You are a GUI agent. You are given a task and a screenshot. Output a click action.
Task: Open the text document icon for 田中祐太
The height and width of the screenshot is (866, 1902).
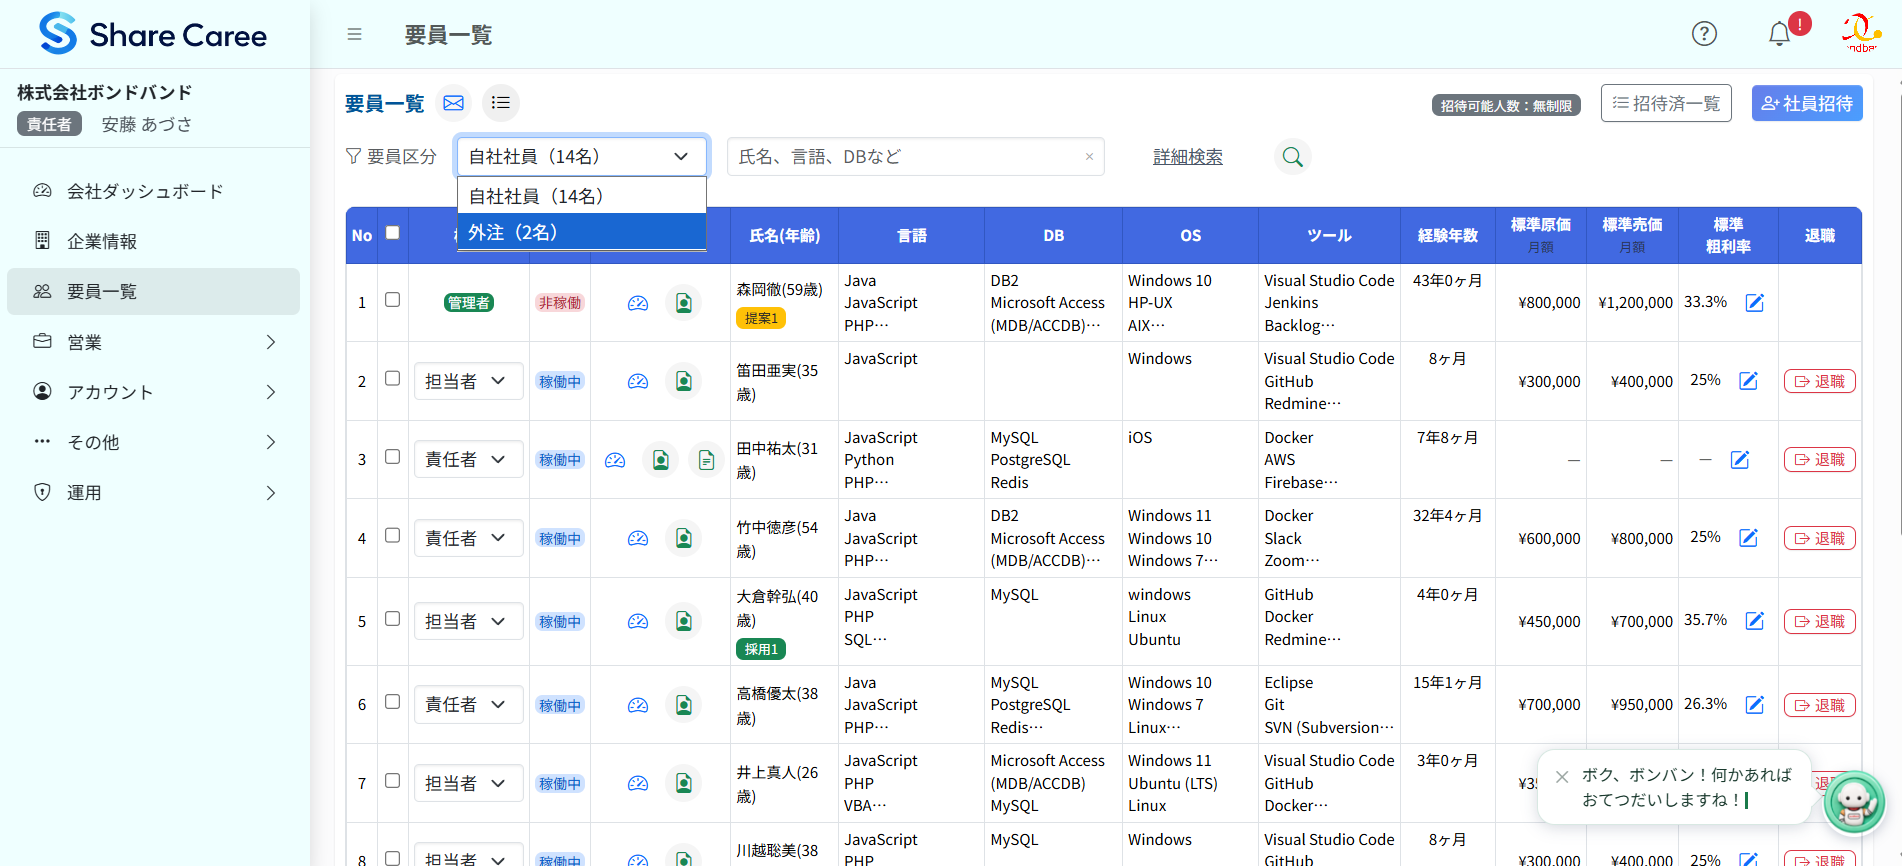[x=707, y=460]
